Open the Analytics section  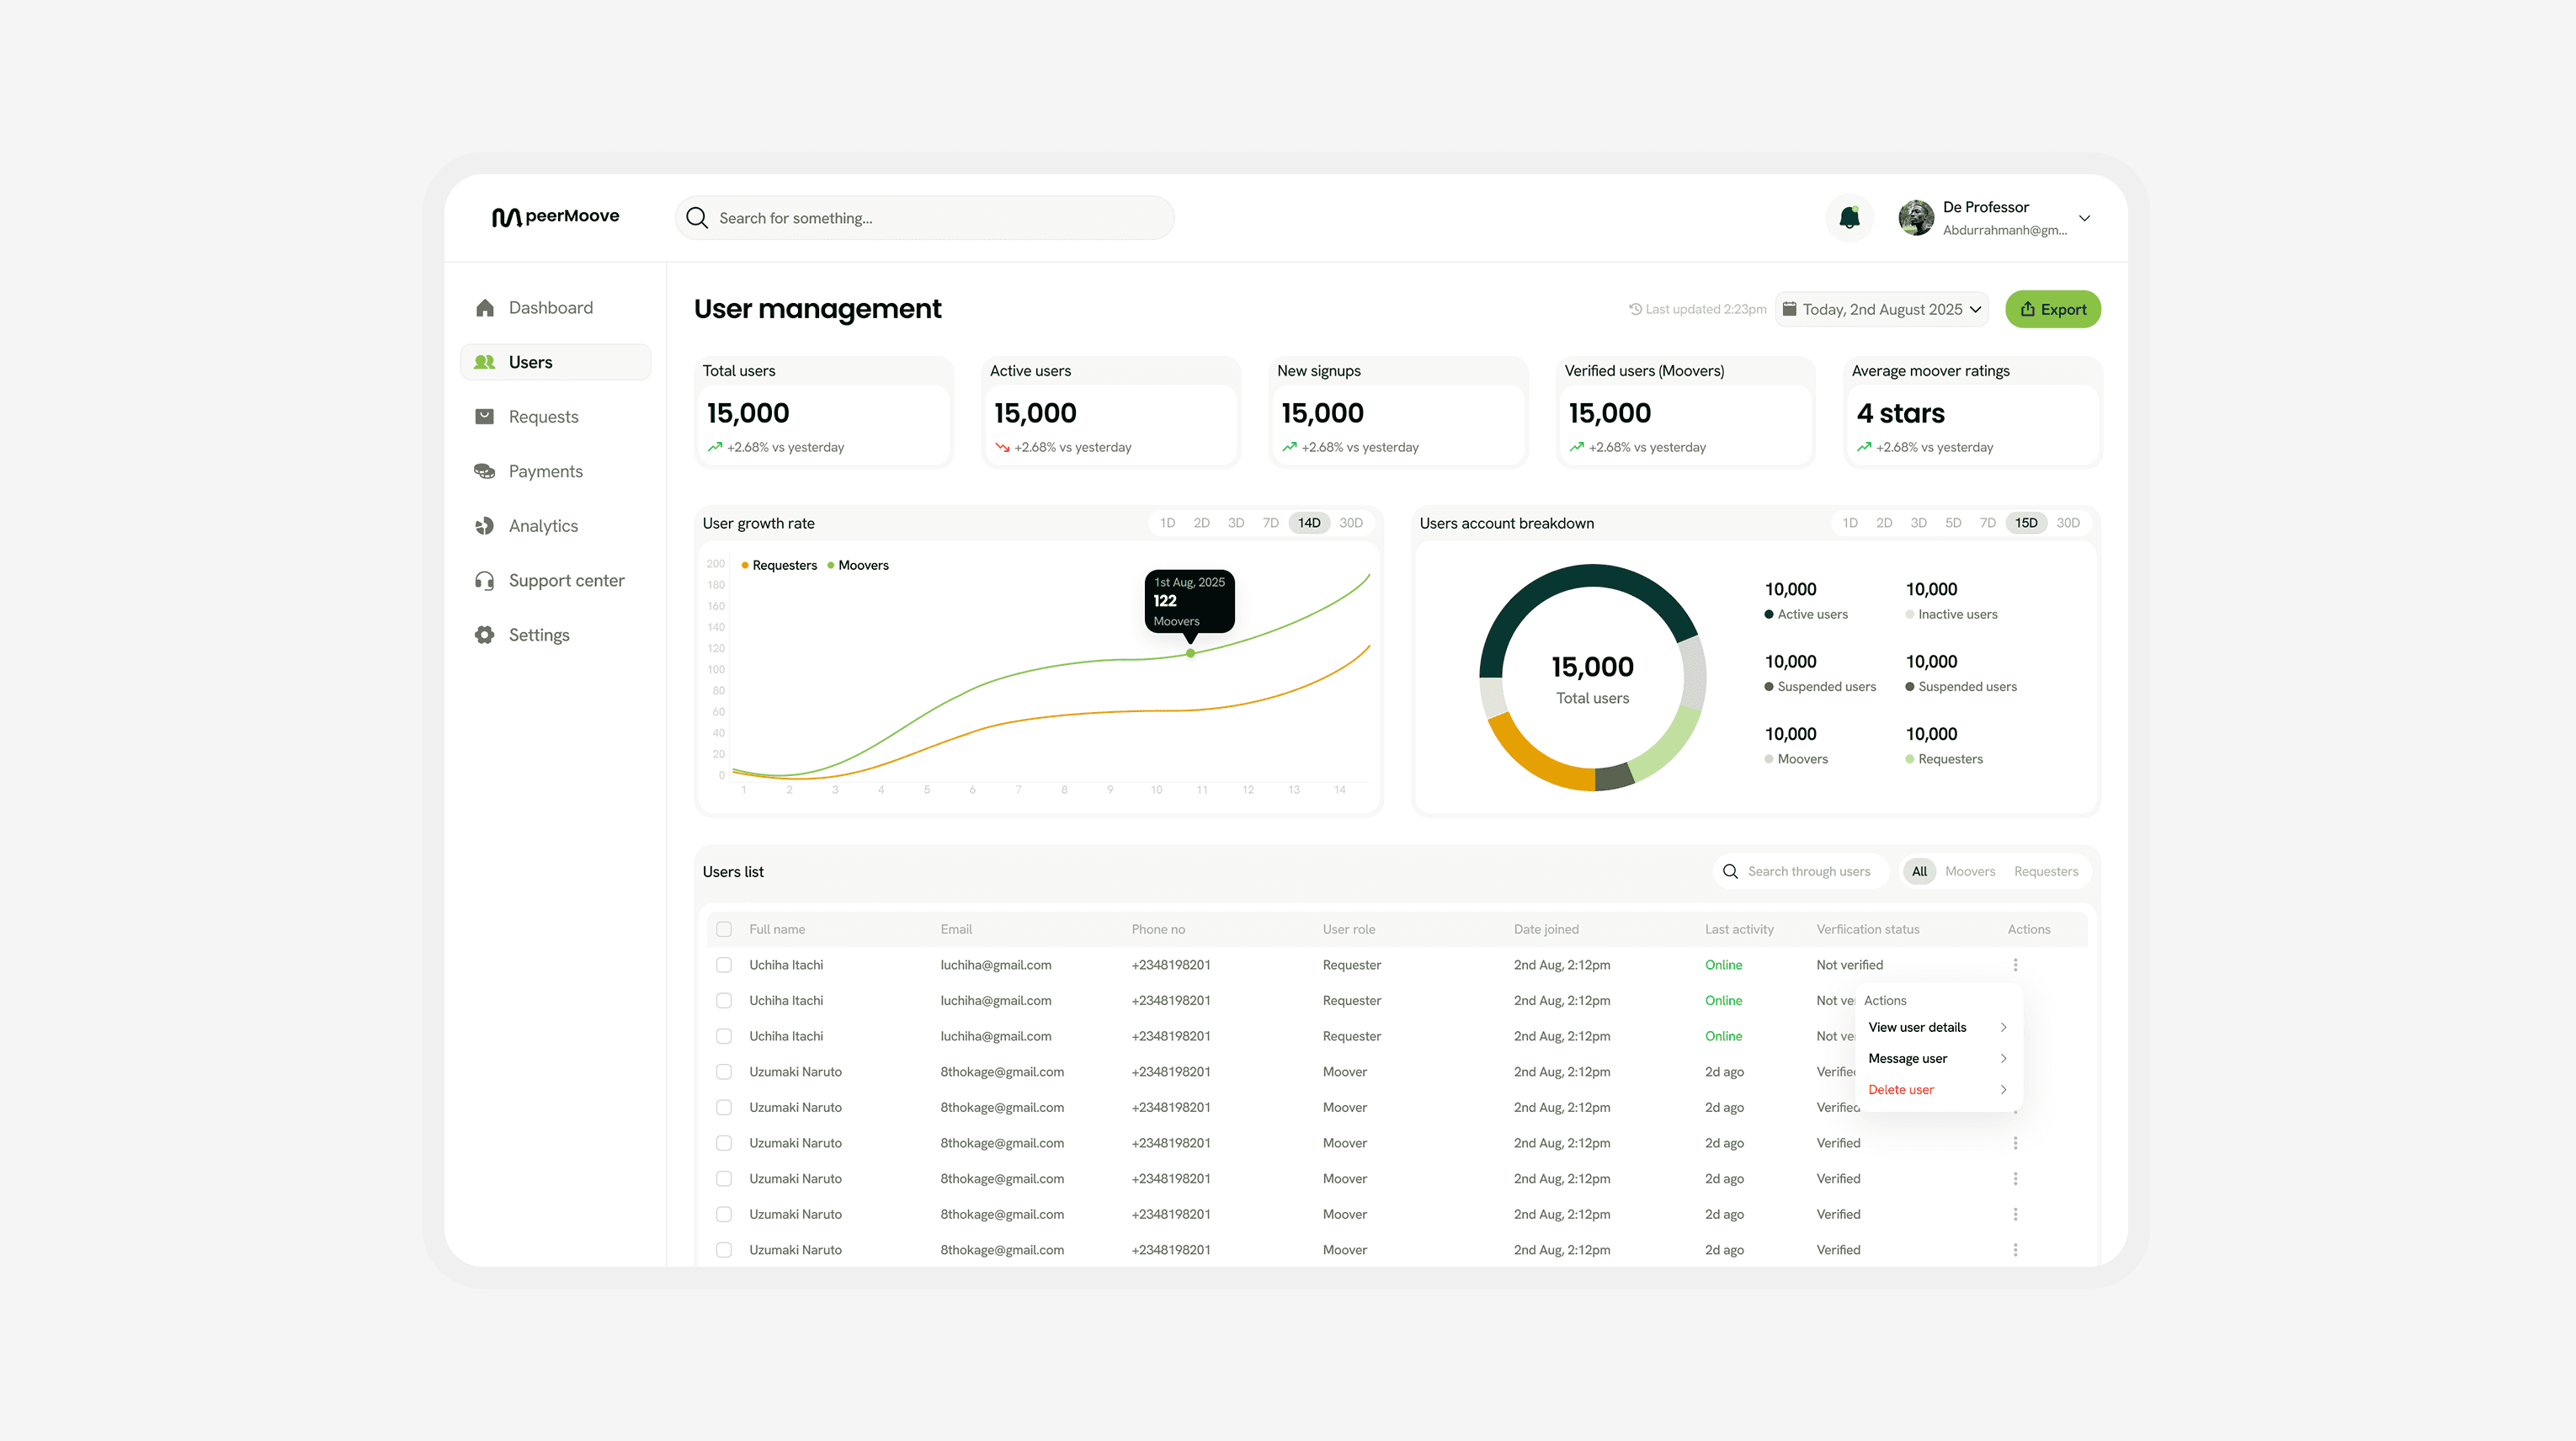click(x=543, y=525)
